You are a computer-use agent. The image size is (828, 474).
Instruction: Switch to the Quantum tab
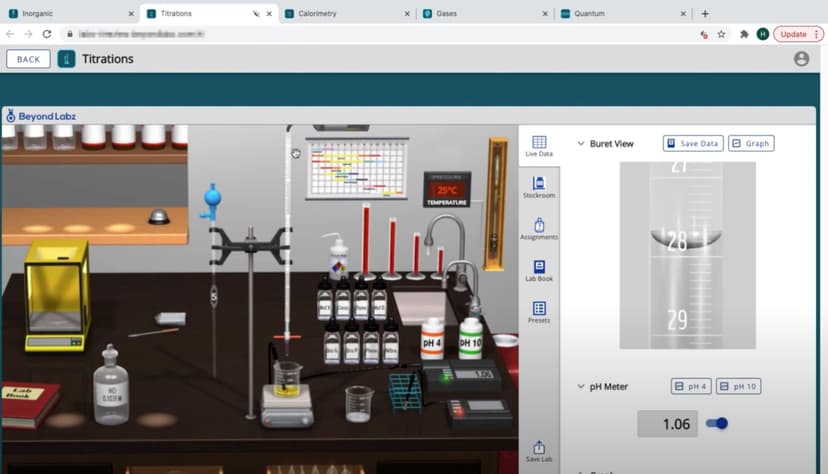click(x=623, y=14)
